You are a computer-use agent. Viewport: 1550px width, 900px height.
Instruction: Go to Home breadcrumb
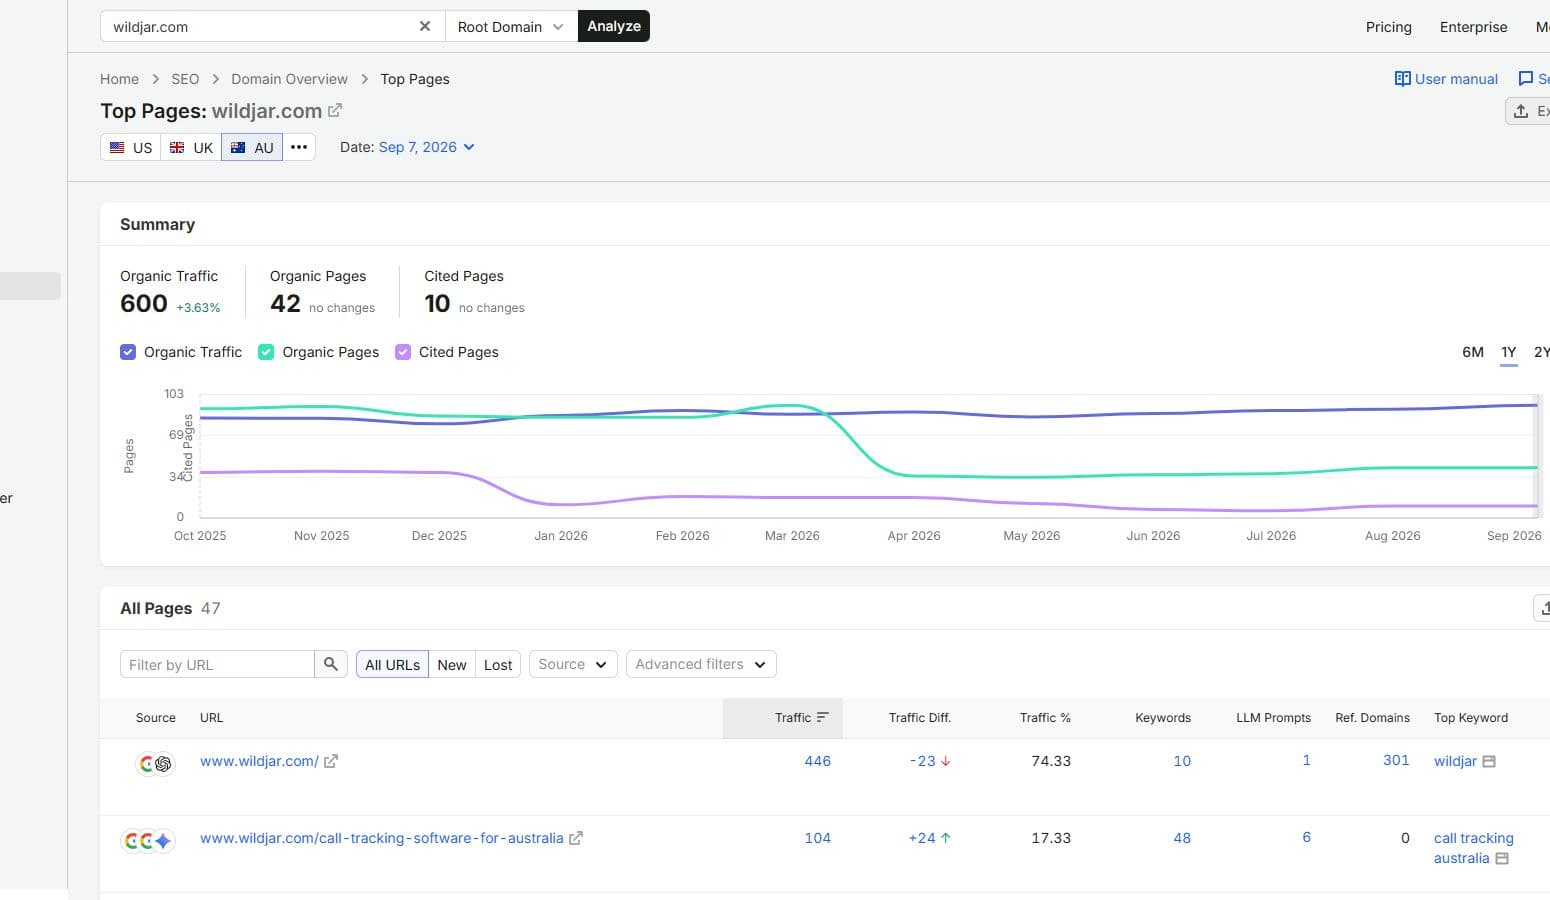click(x=119, y=79)
